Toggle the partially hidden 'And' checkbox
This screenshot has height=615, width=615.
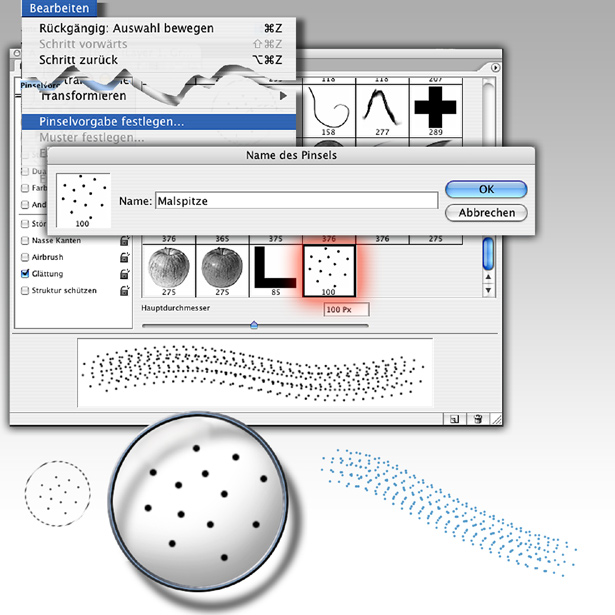pos(25,205)
